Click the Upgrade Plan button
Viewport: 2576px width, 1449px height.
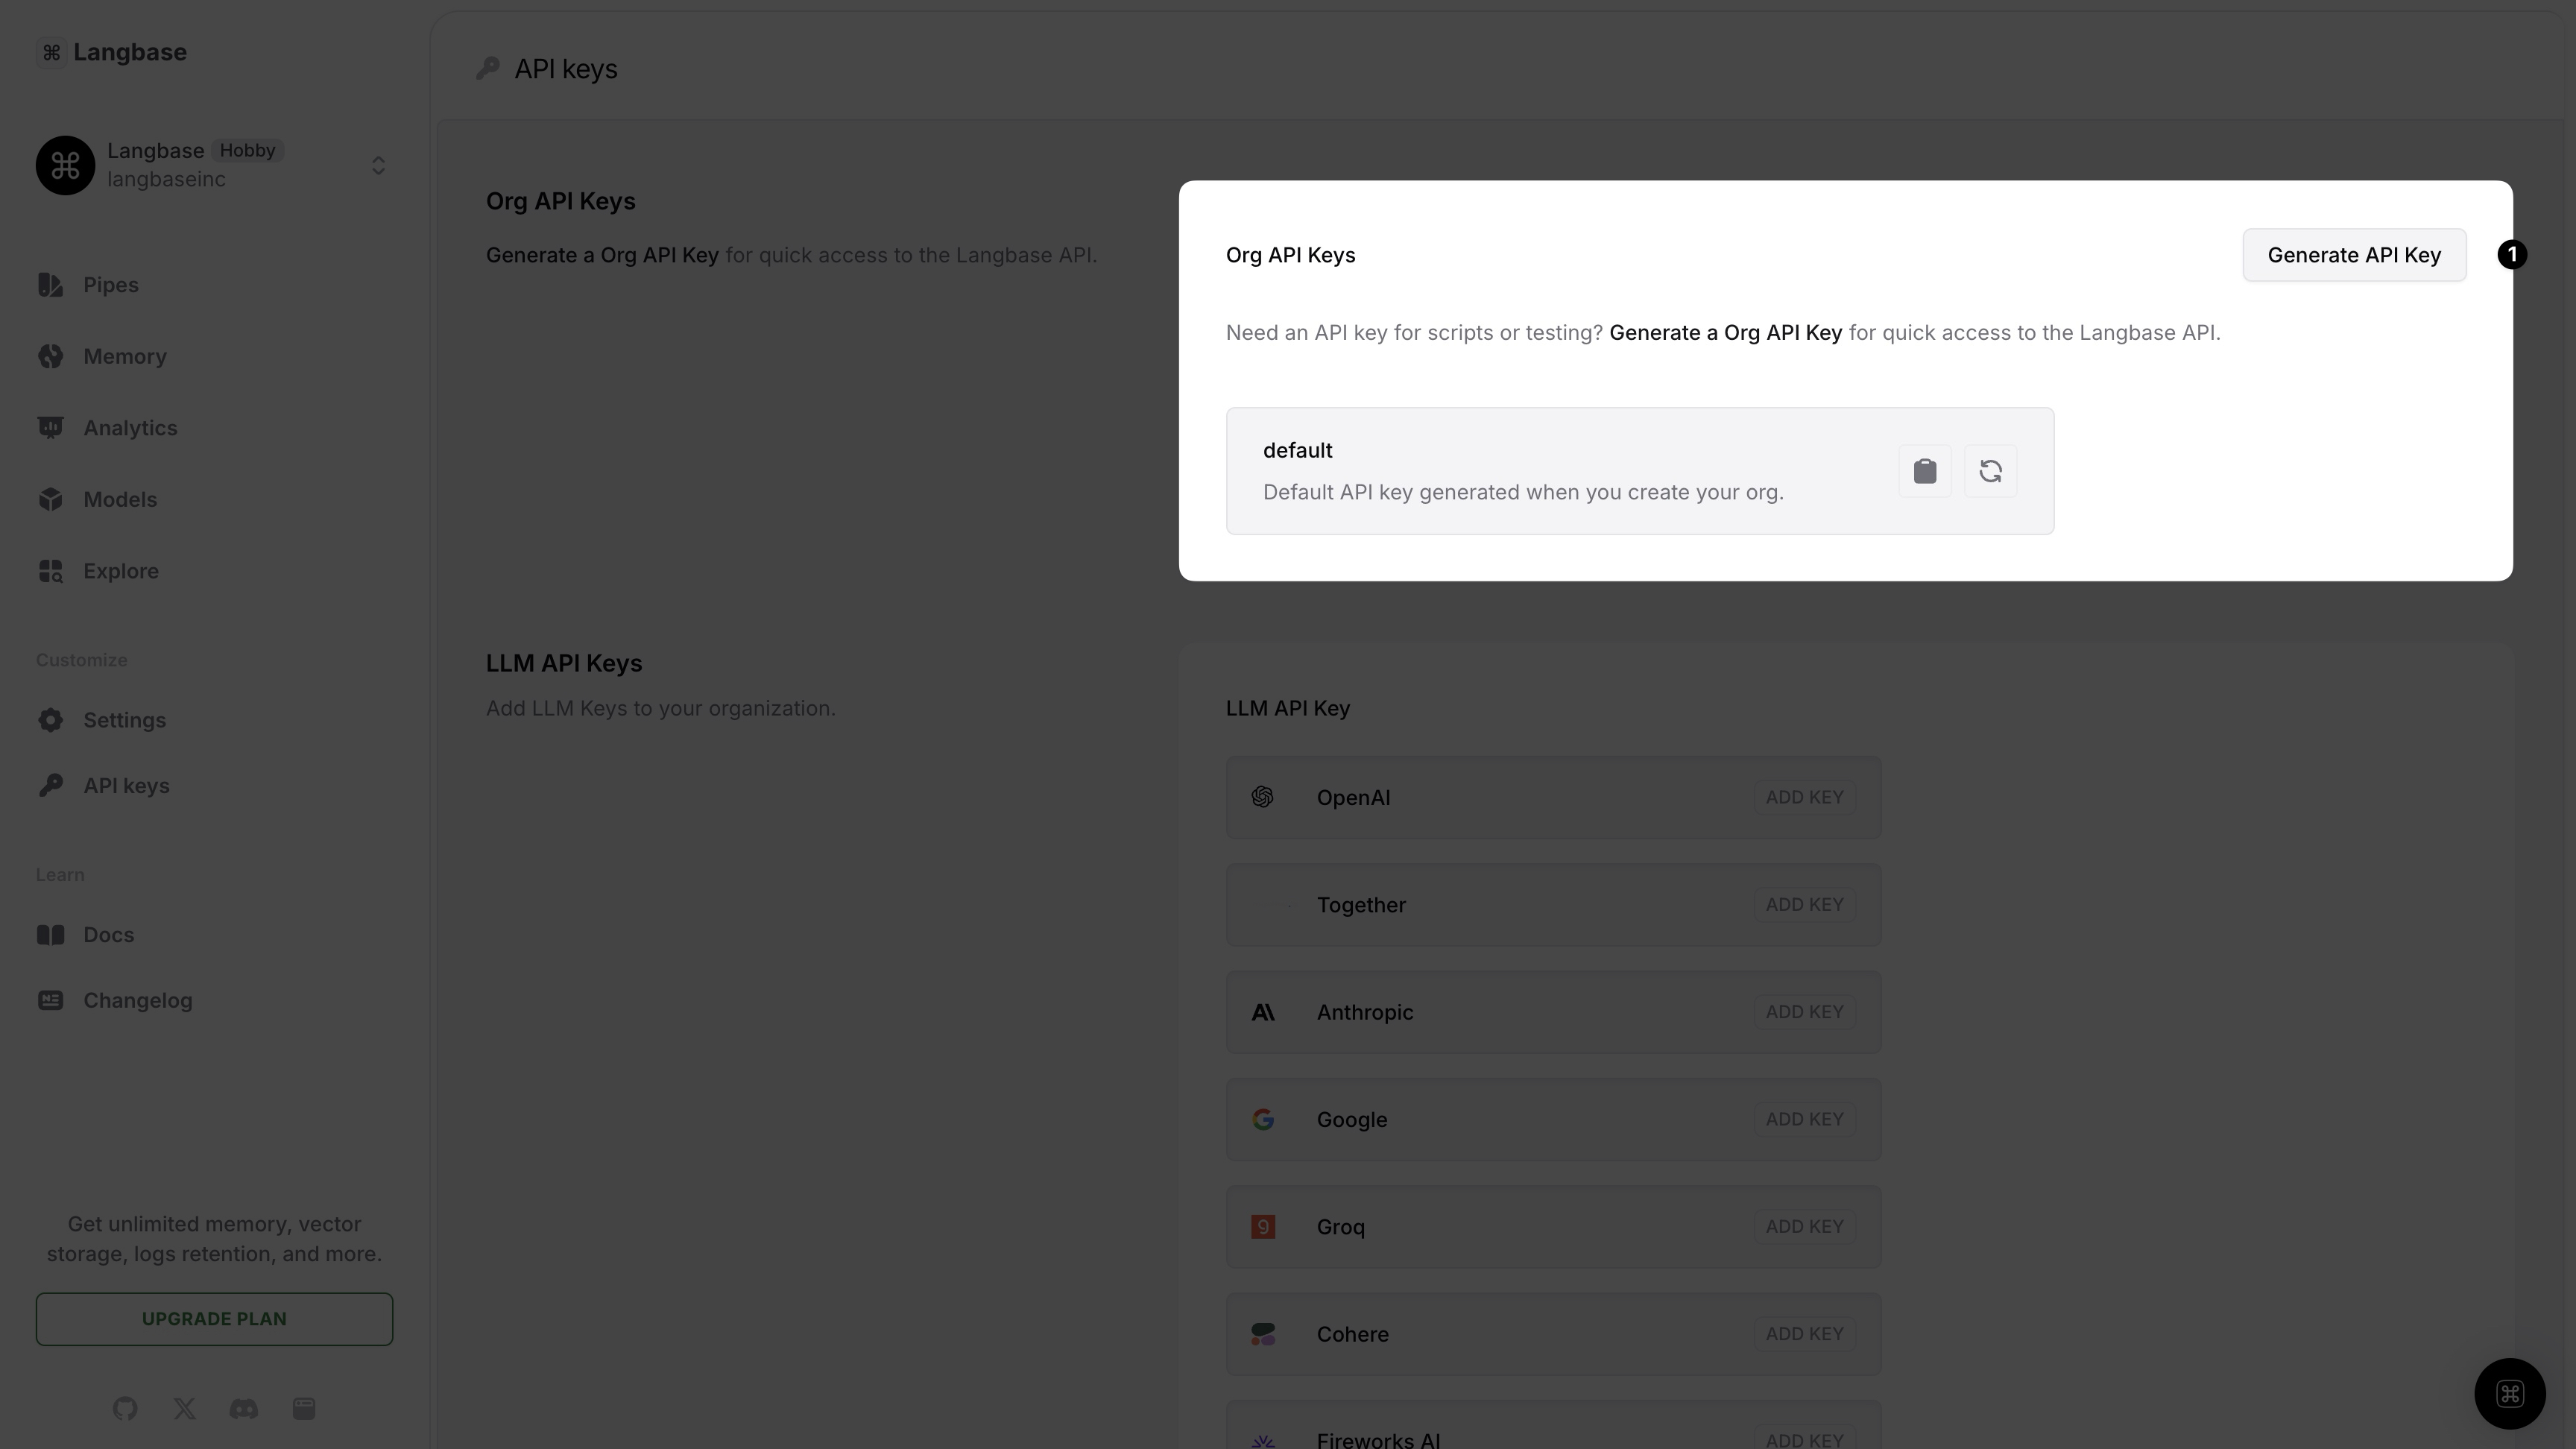point(214,1319)
